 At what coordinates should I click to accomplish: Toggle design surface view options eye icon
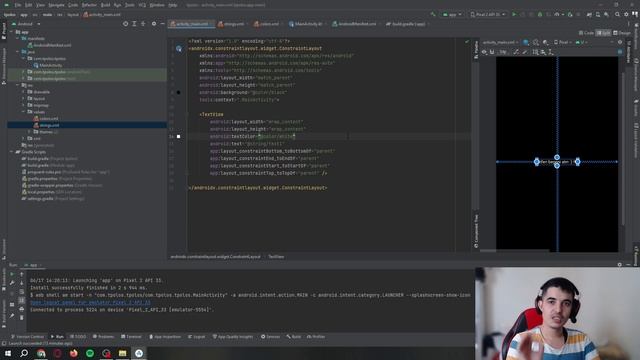pos(484,52)
